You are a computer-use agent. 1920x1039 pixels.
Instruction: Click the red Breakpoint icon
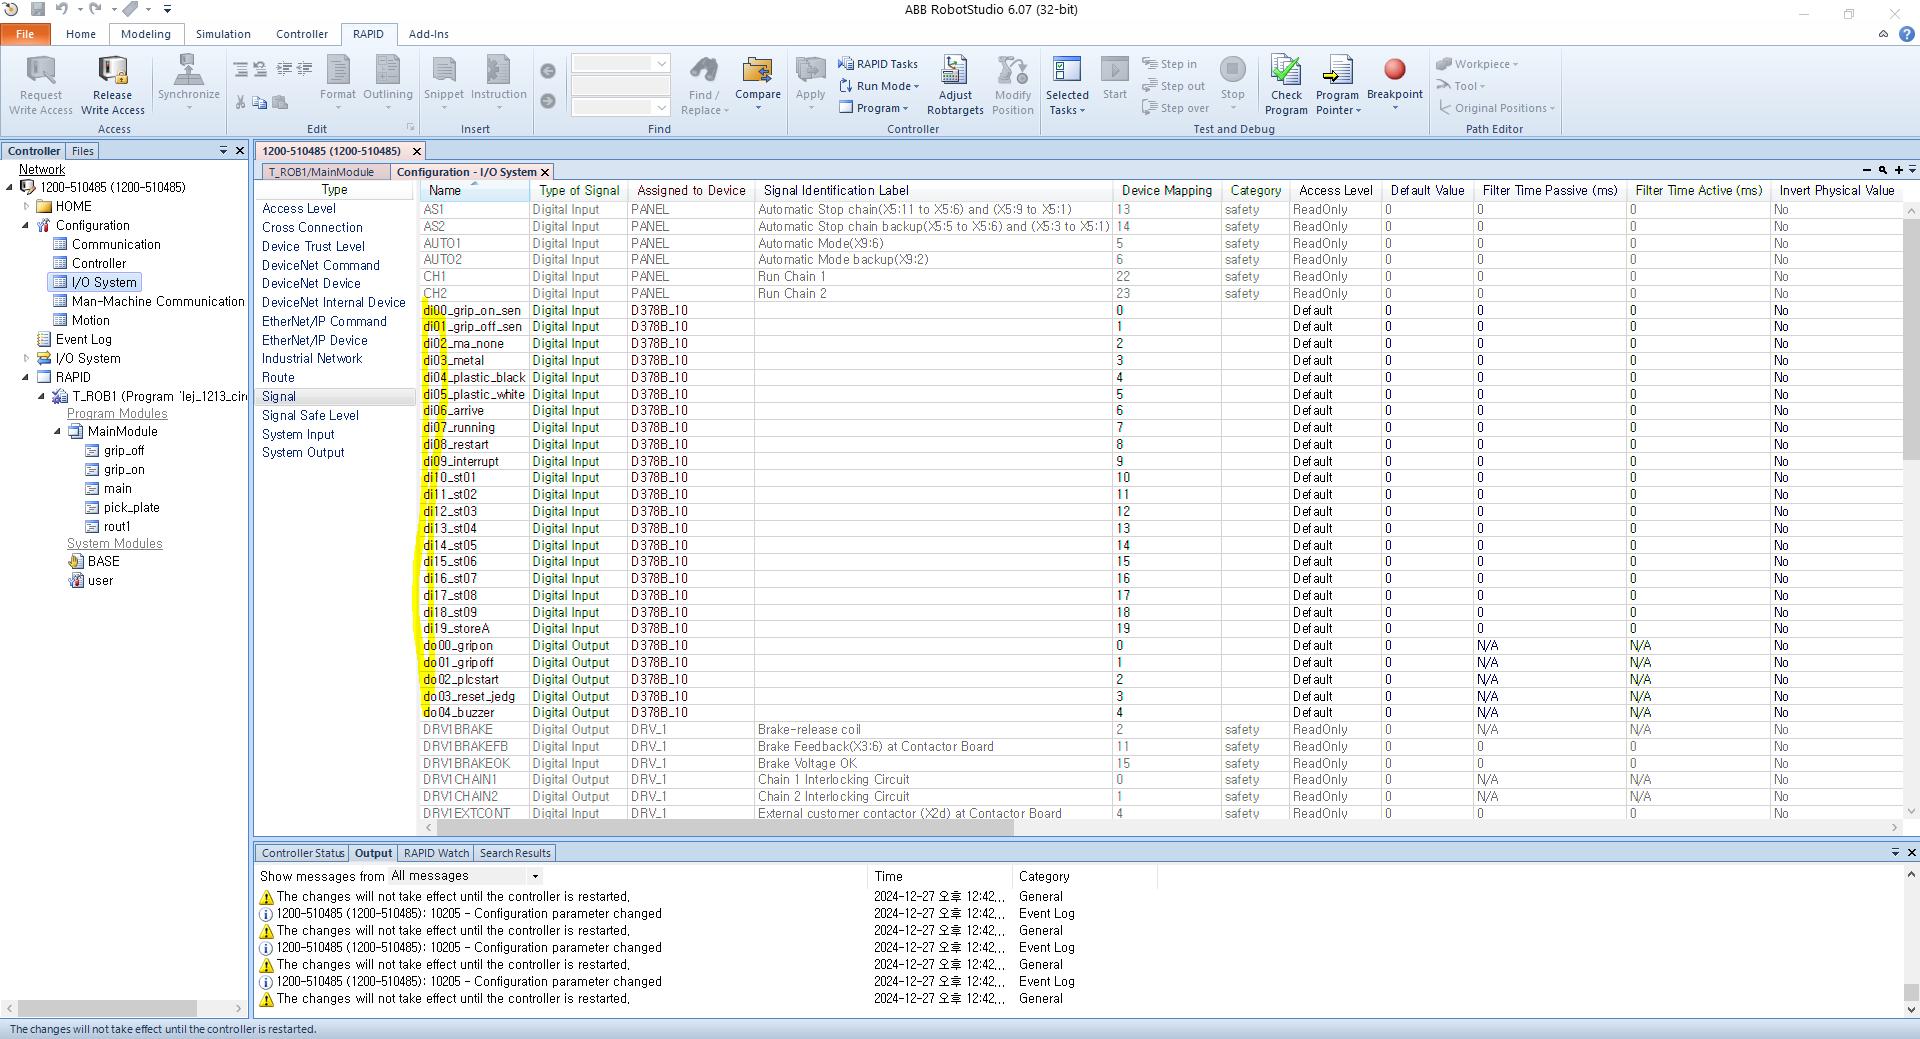[1394, 69]
